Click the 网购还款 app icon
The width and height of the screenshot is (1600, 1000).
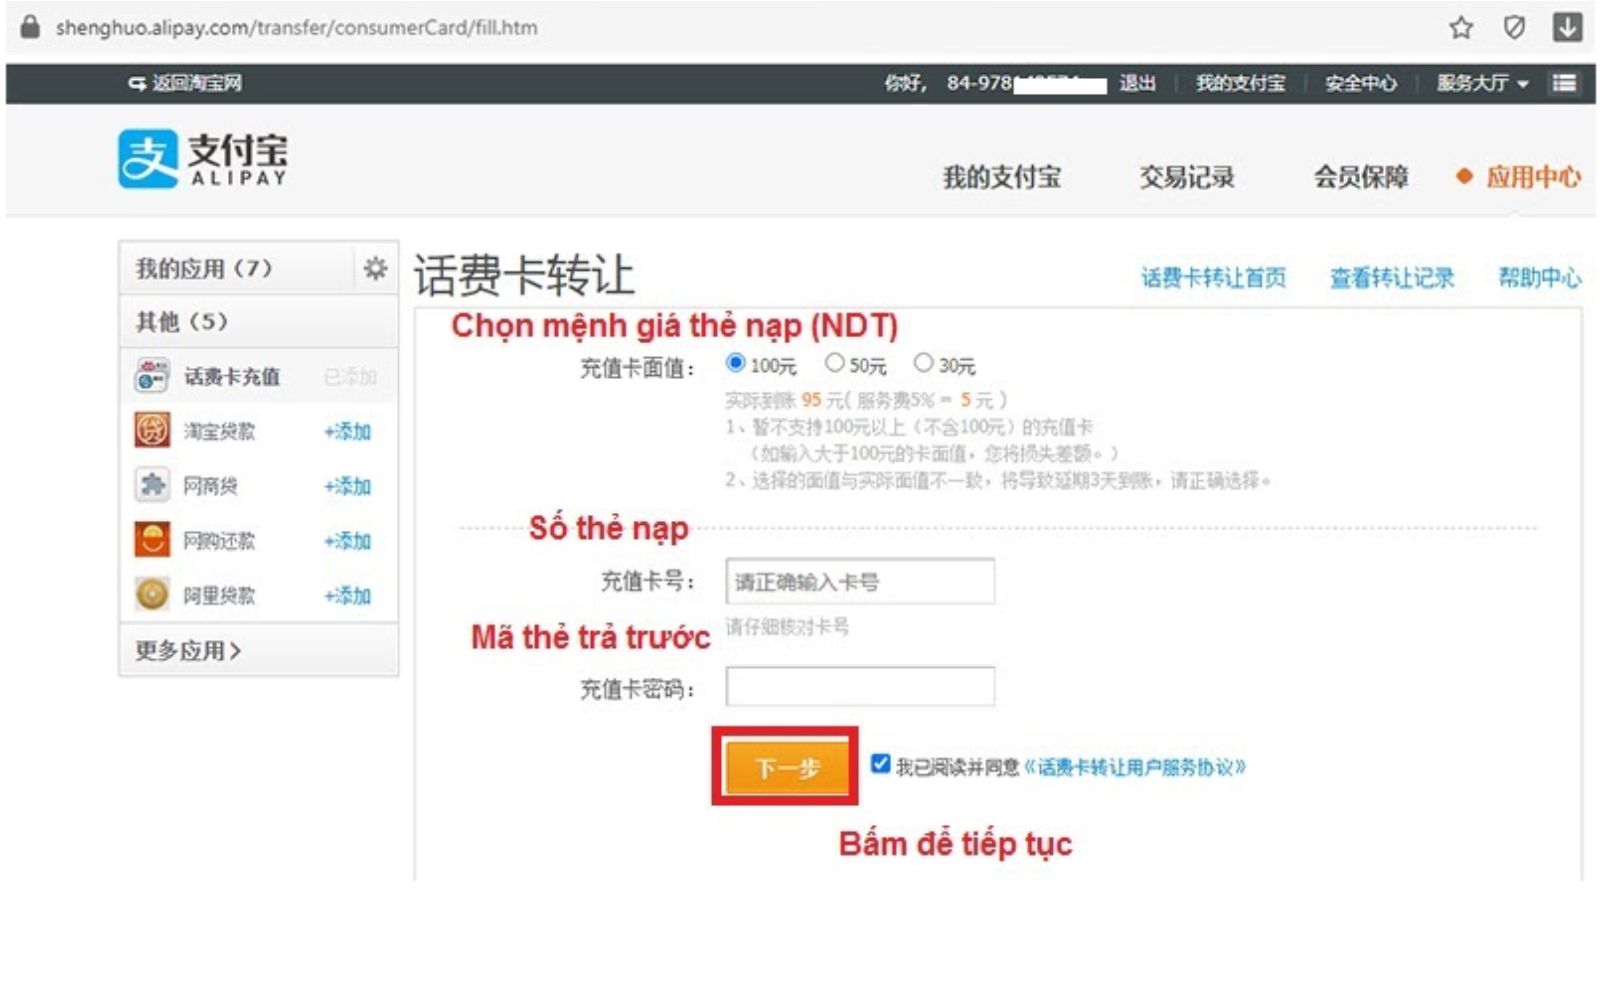[152, 540]
